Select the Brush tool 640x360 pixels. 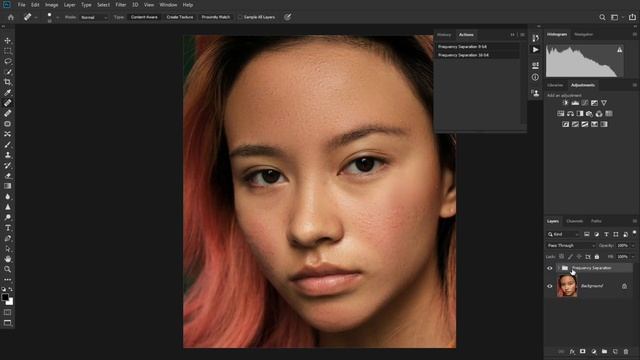tap(7, 144)
